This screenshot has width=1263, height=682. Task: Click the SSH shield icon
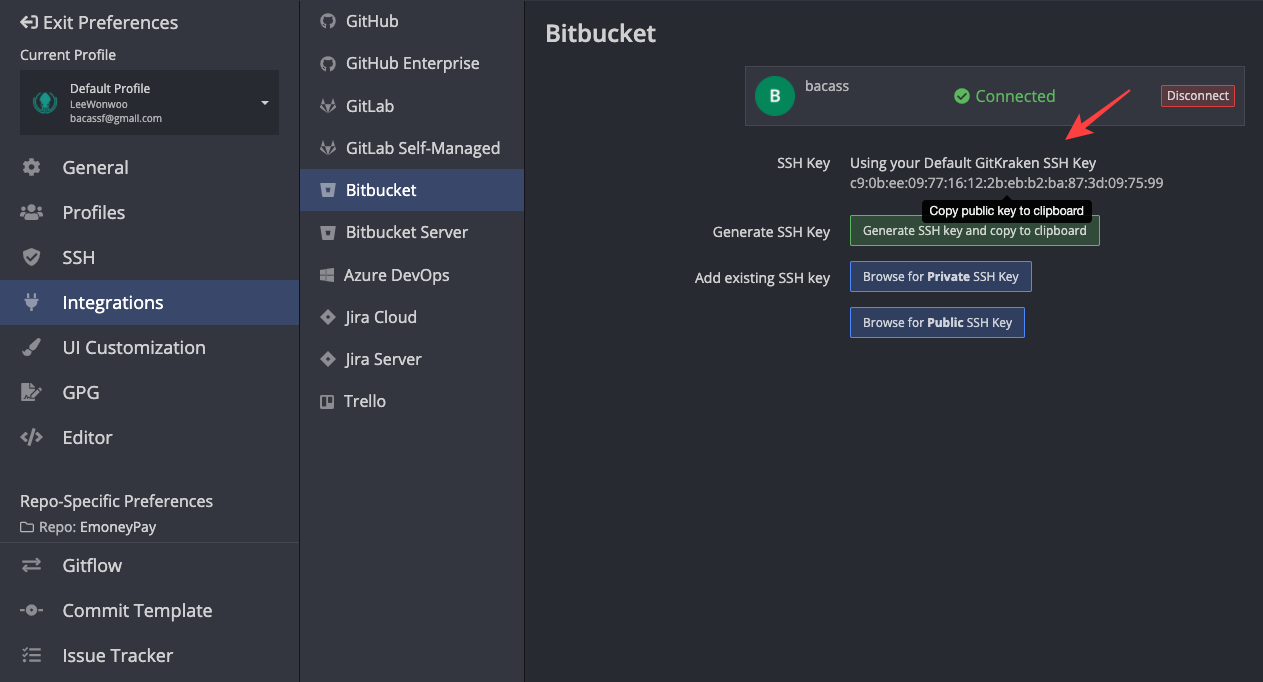[x=32, y=257]
